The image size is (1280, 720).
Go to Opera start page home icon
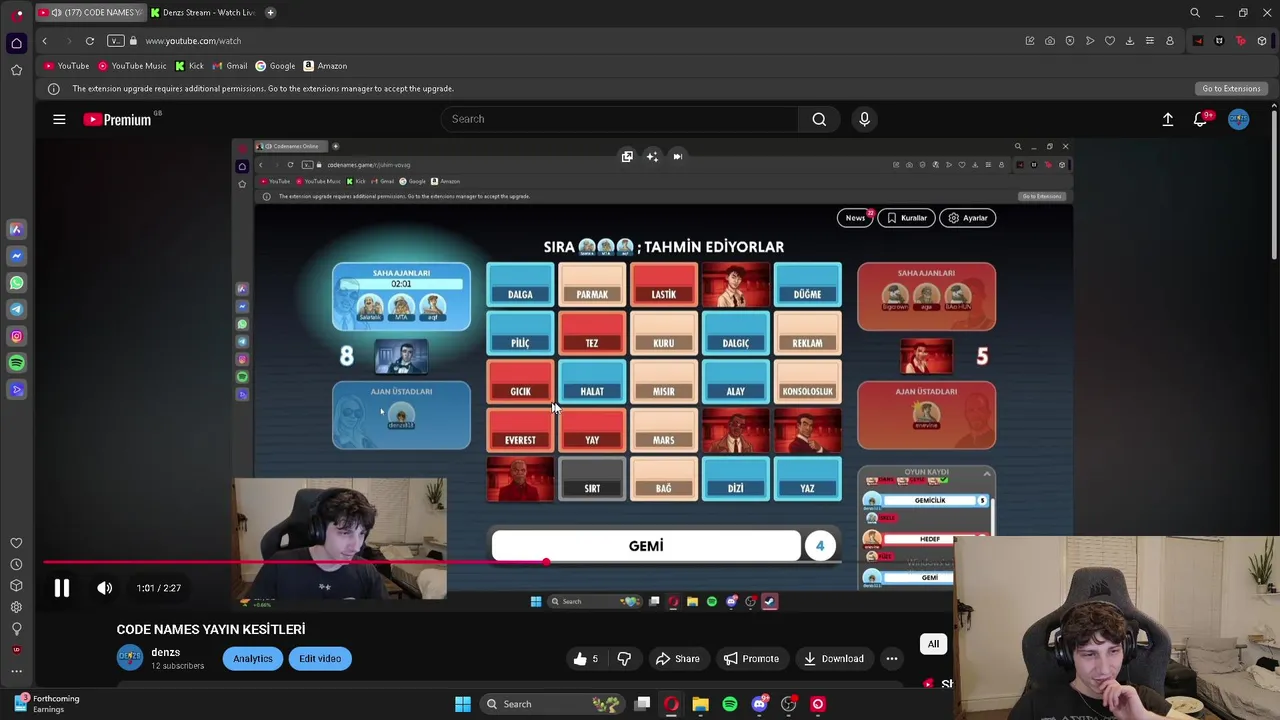[16, 43]
